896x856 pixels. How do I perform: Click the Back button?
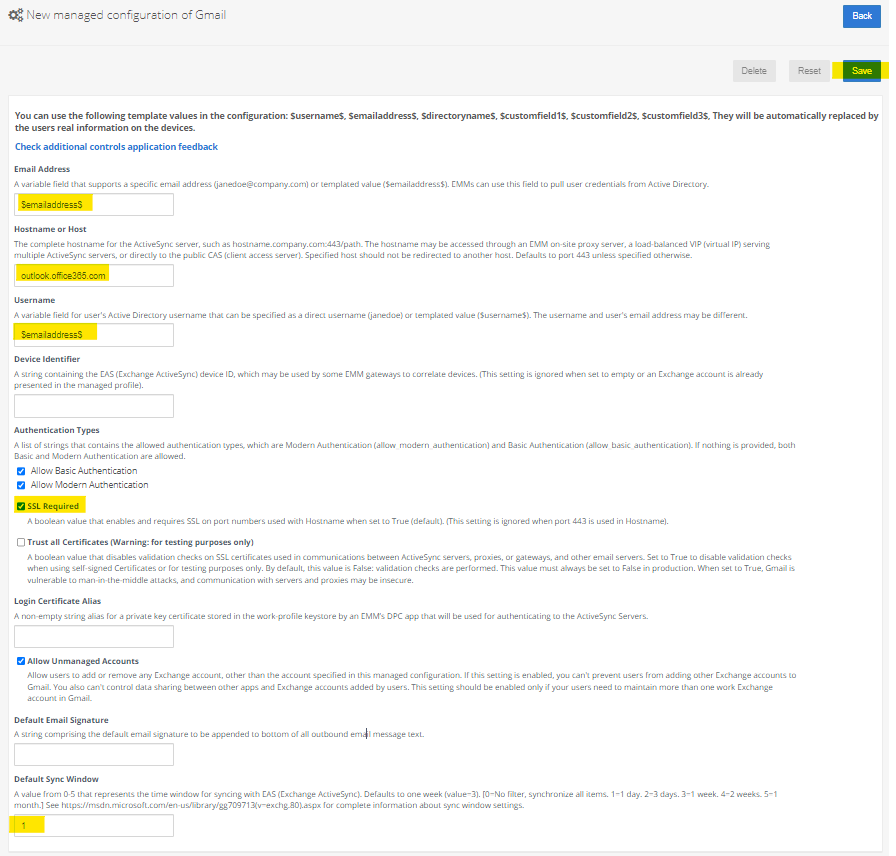pyautogui.click(x=861, y=16)
